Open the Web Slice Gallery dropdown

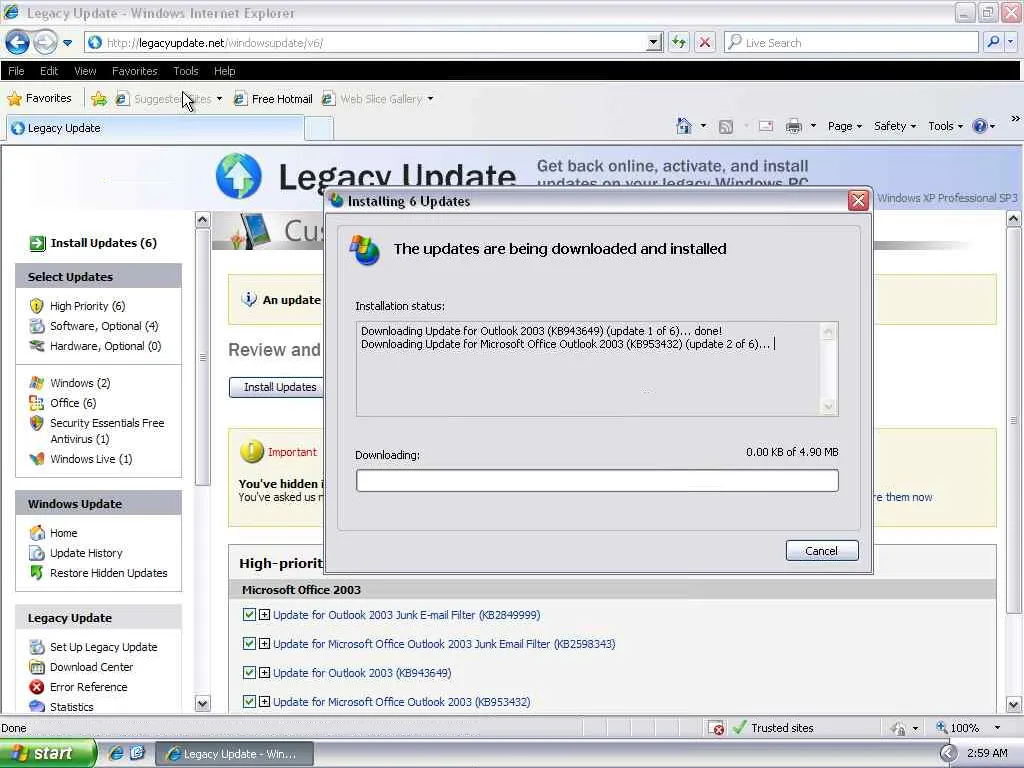point(430,99)
